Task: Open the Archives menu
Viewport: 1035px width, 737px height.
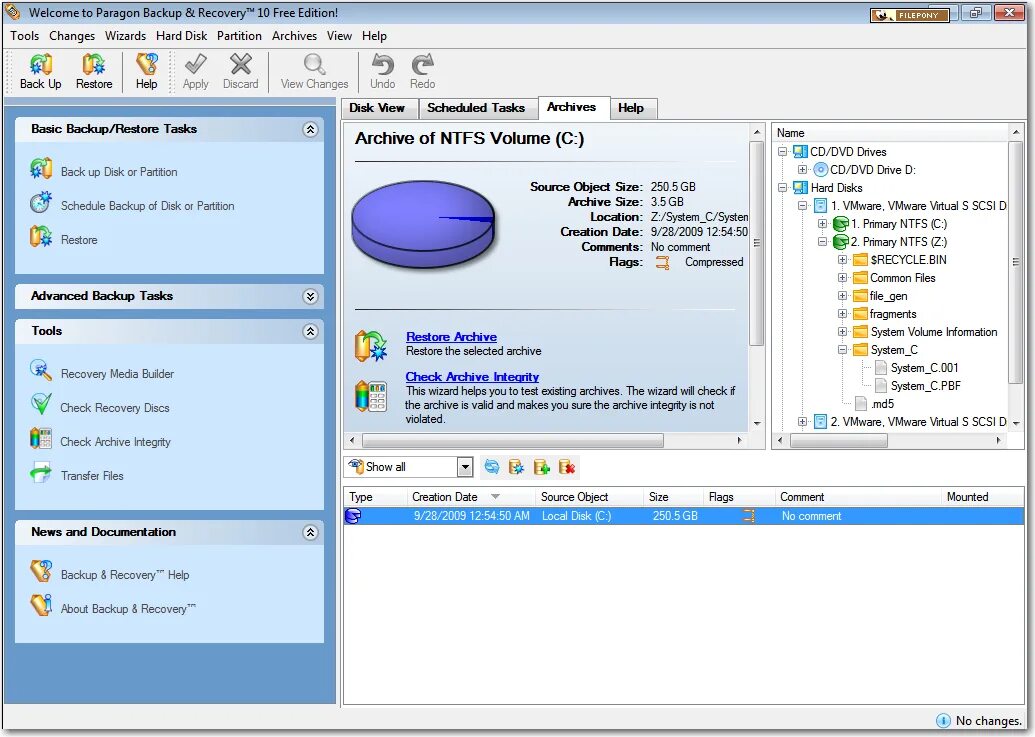Action: point(294,36)
